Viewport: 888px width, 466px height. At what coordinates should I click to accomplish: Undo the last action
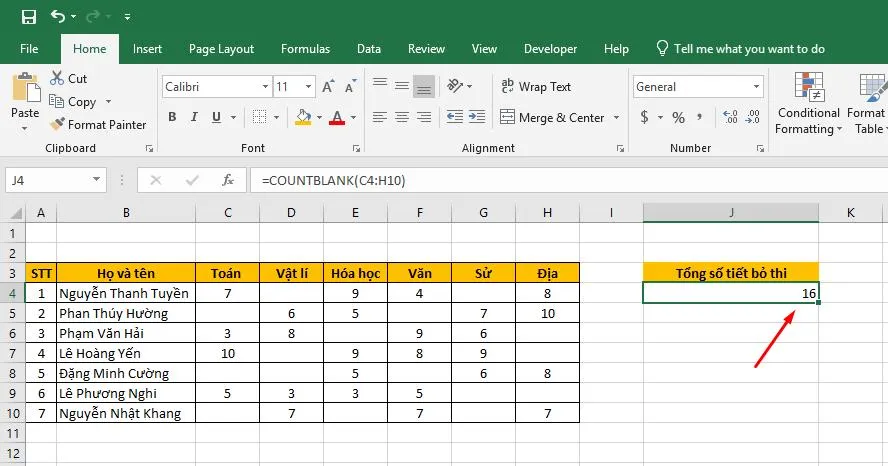(x=58, y=16)
